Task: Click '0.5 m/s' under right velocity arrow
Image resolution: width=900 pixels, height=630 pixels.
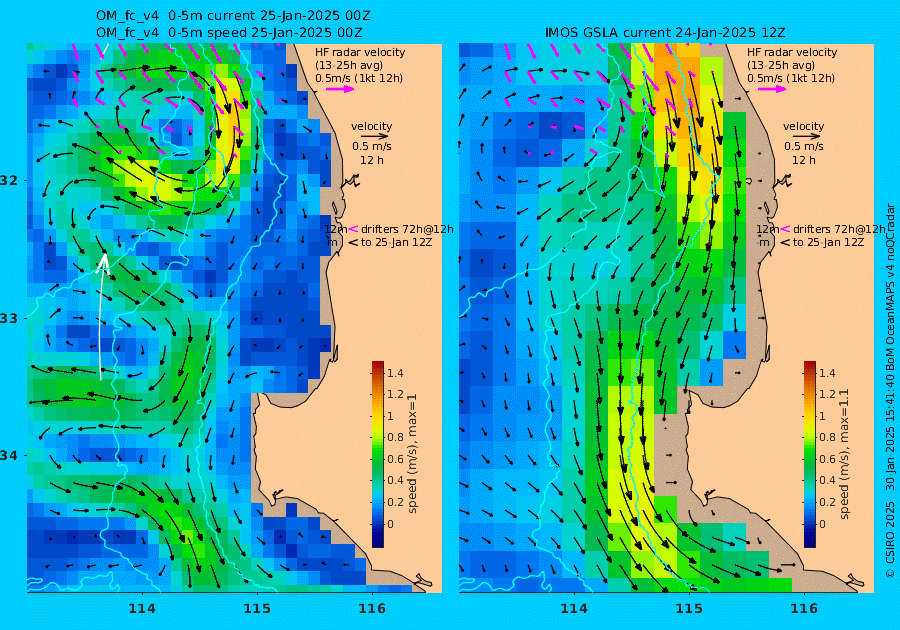Action: 804,146
